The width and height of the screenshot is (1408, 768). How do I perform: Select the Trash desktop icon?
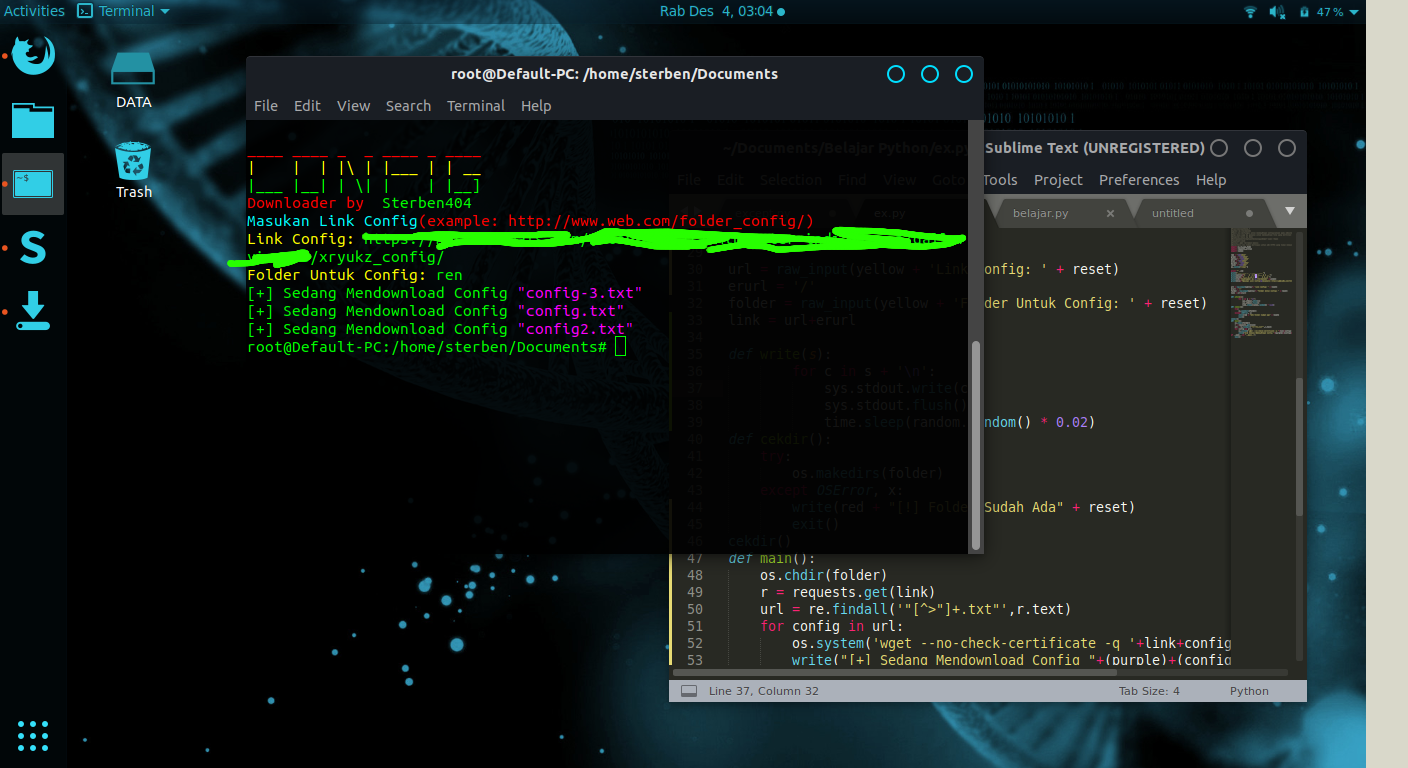pyautogui.click(x=133, y=170)
